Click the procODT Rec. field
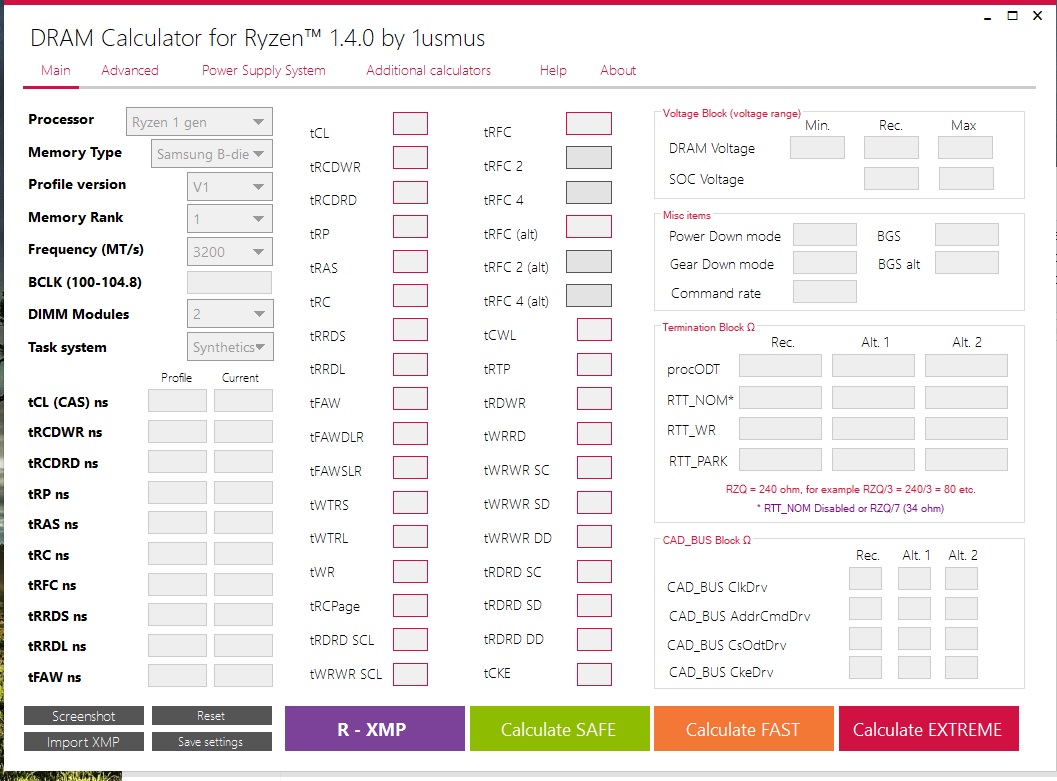The image size is (1057, 781). [781, 366]
